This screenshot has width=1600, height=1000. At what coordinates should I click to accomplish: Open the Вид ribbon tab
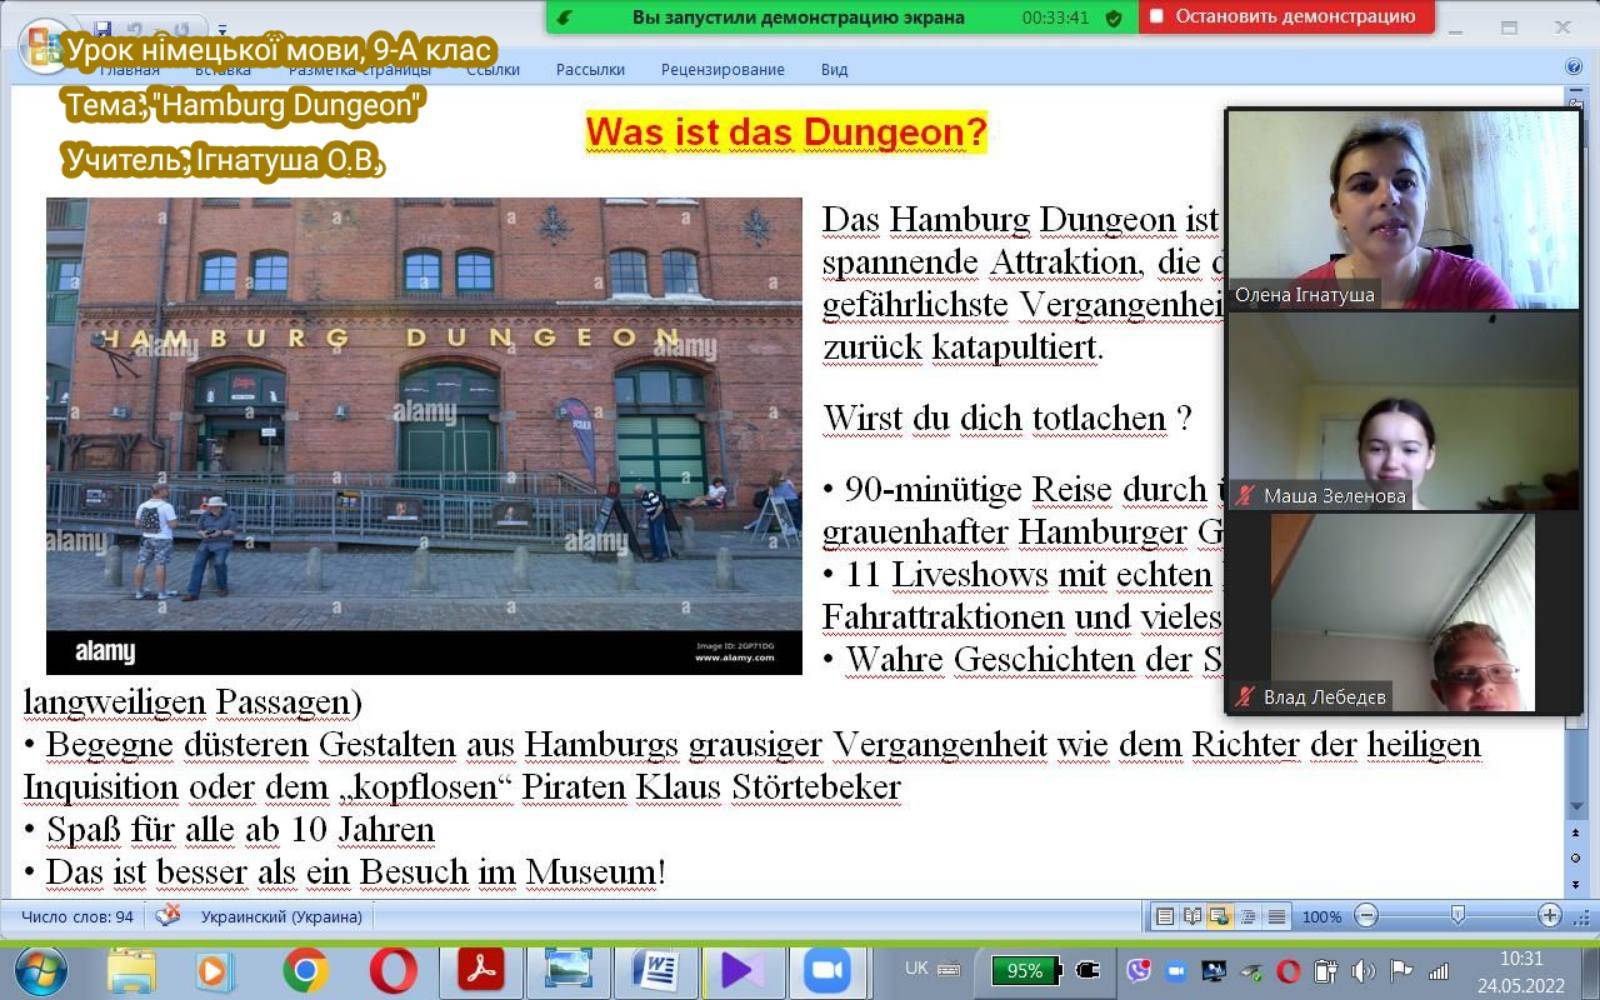[x=834, y=70]
